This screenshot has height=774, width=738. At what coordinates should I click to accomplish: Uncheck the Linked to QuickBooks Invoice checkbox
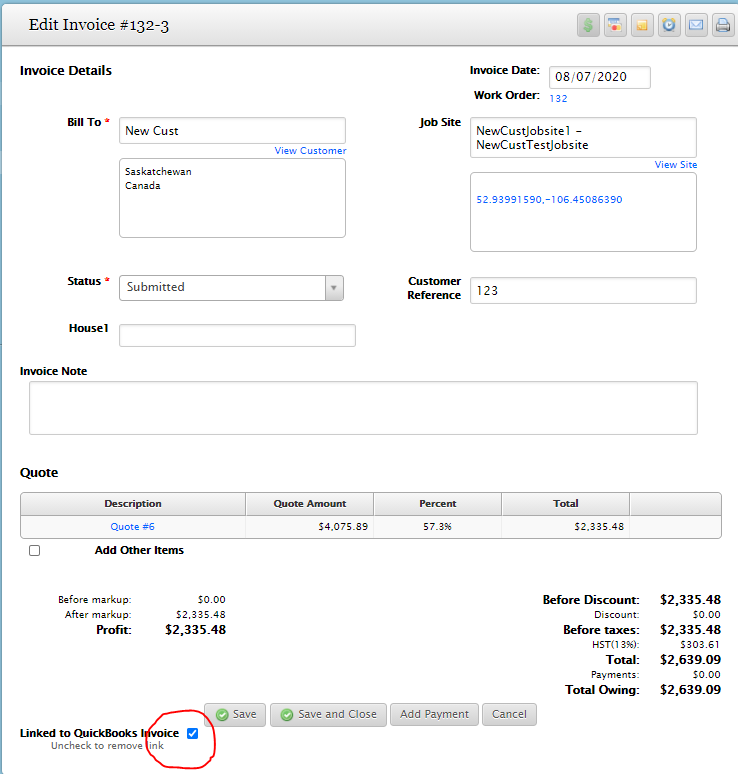tap(193, 734)
